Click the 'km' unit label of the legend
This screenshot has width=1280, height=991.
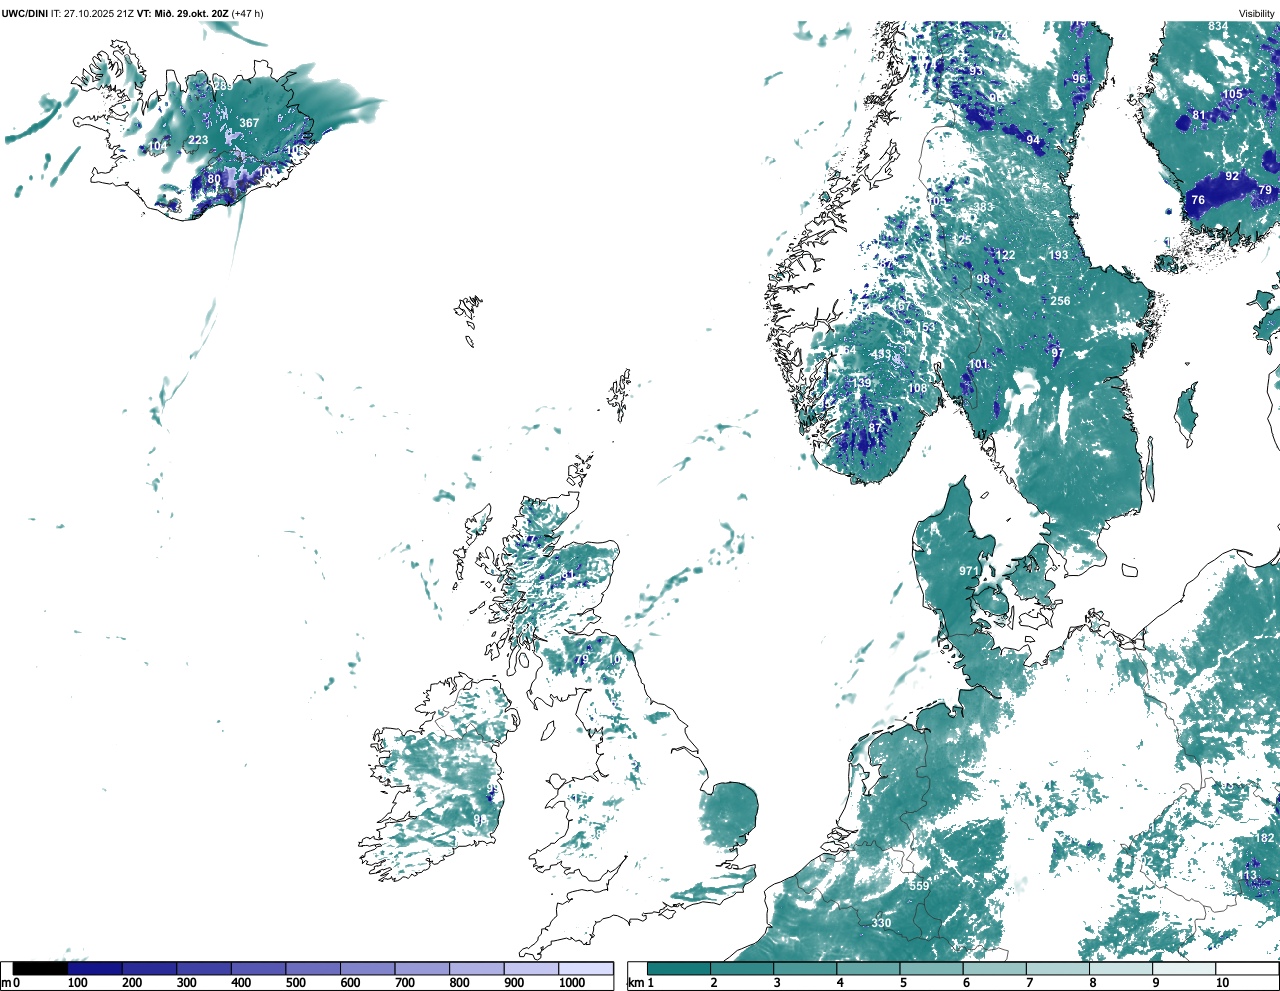[636, 983]
